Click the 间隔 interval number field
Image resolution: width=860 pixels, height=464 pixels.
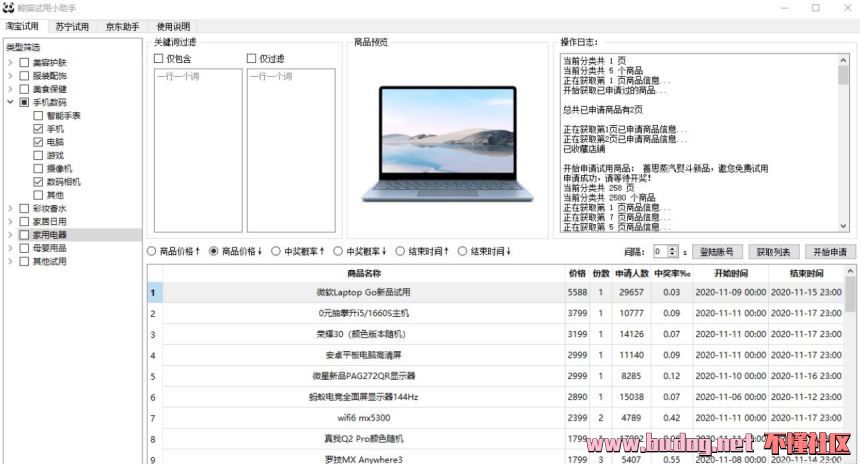tap(660, 252)
